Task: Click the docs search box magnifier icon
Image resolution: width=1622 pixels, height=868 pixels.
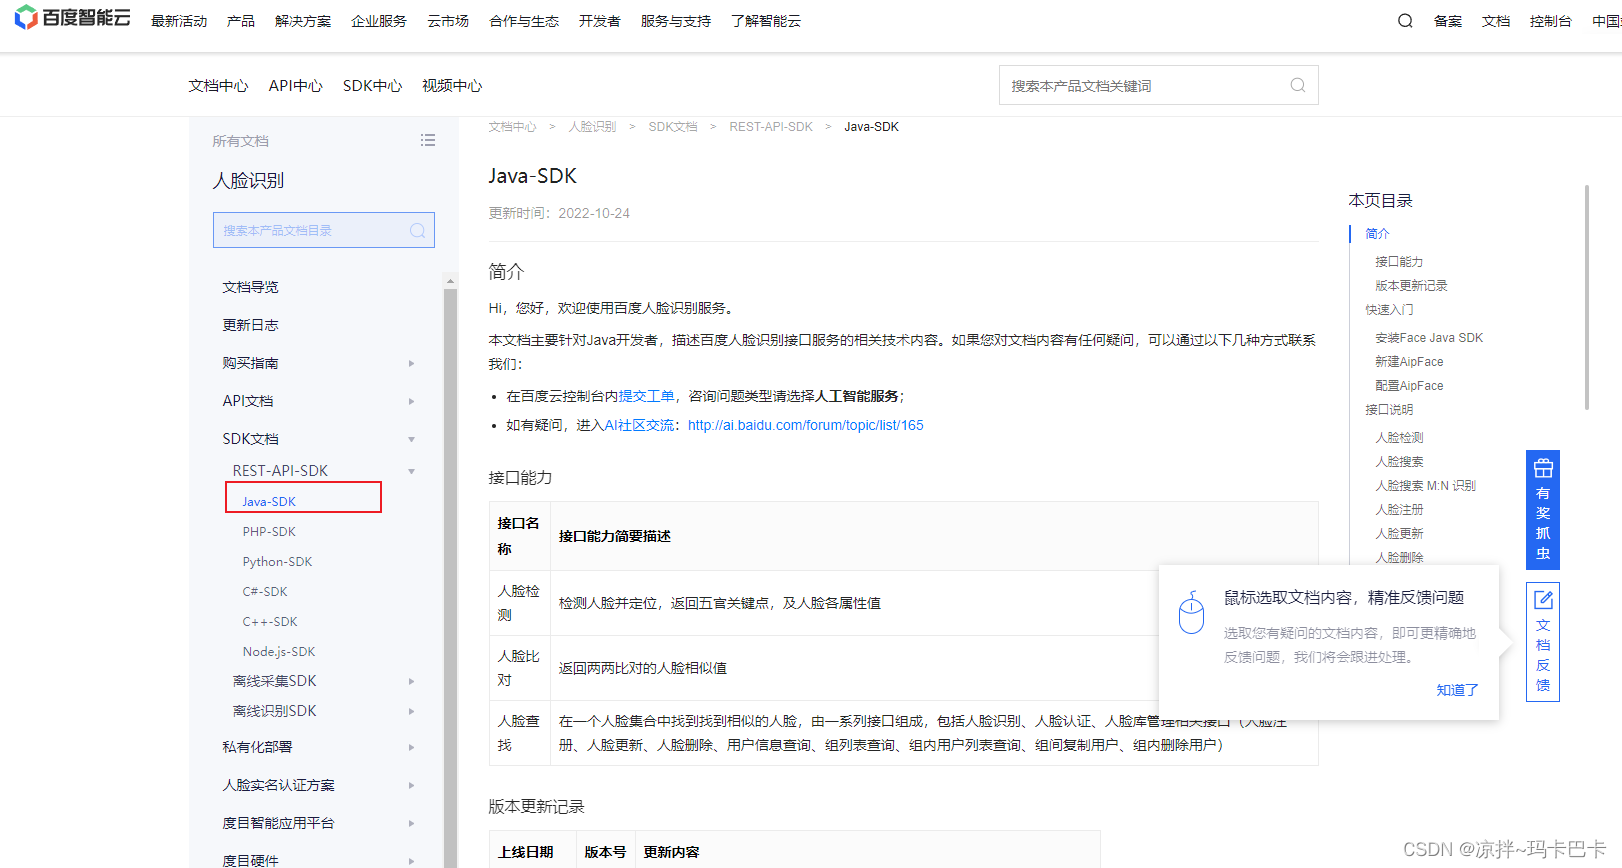Action: [1298, 85]
